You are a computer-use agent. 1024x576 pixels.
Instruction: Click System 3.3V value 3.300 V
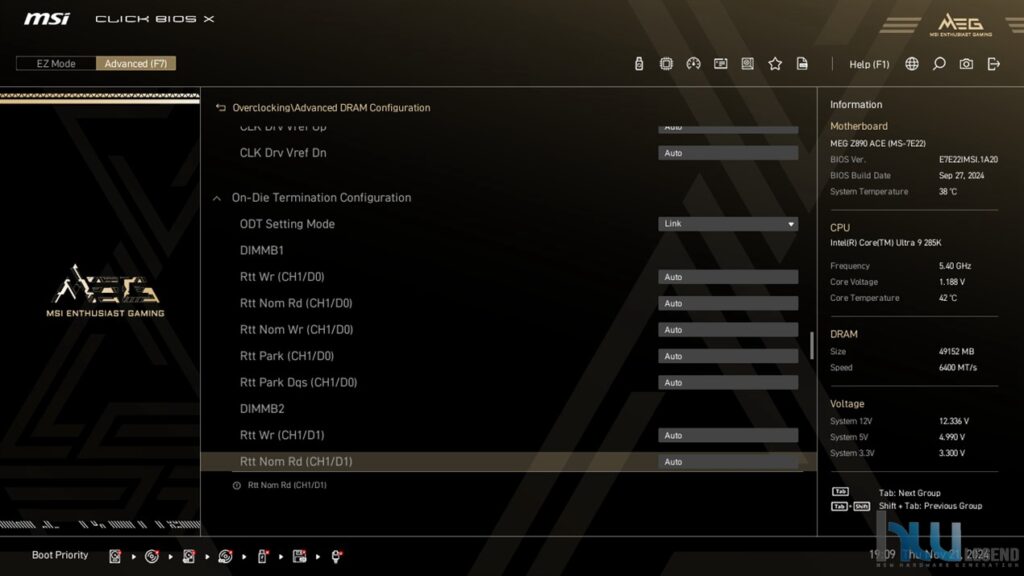pyautogui.click(x=952, y=453)
